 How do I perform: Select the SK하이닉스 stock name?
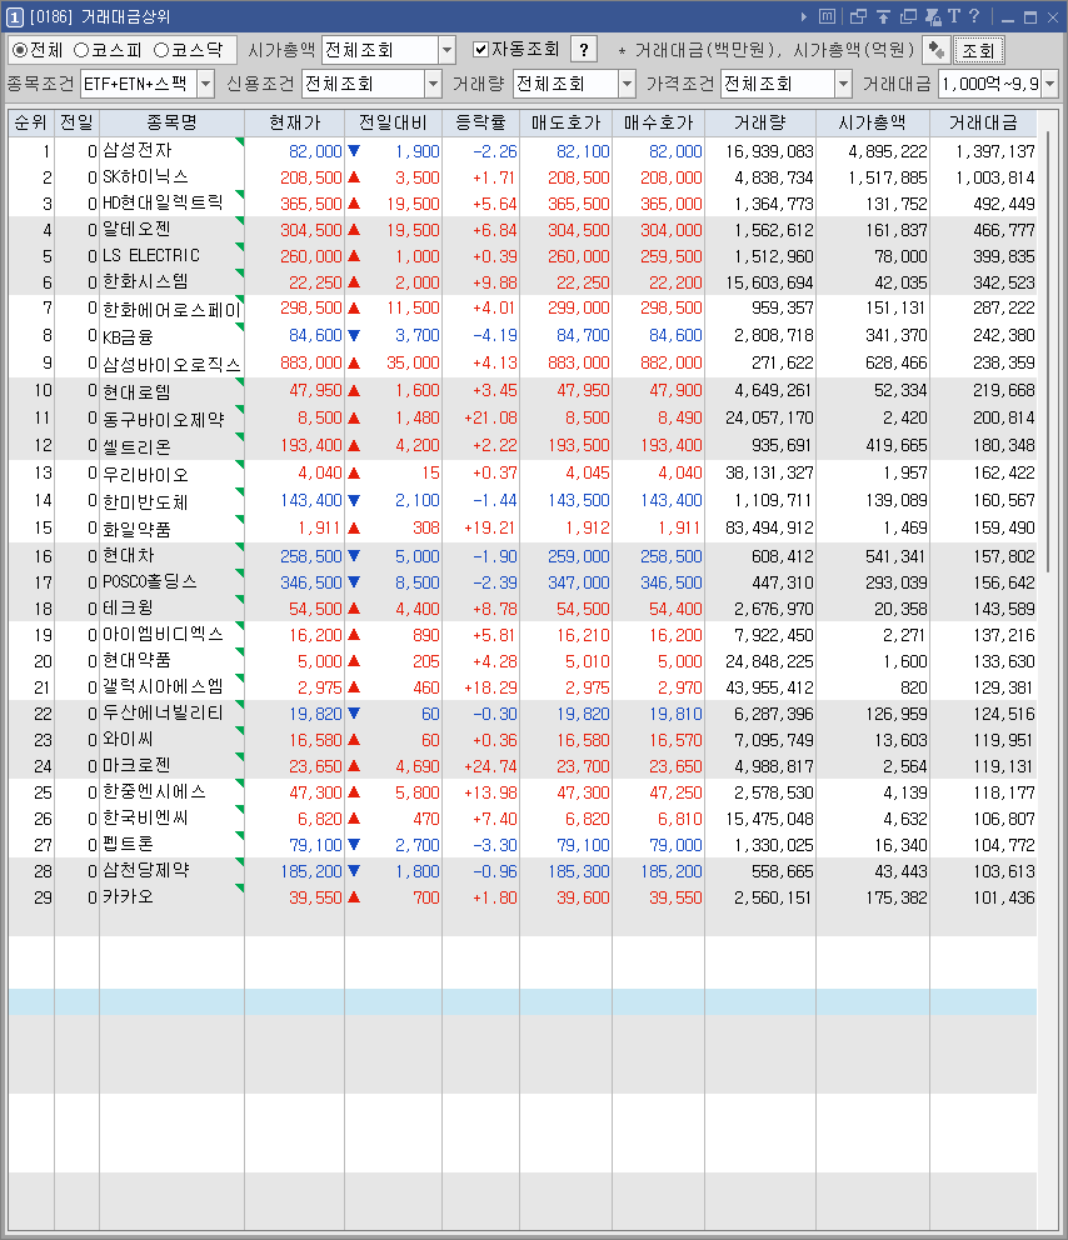click(x=145, y=177)
